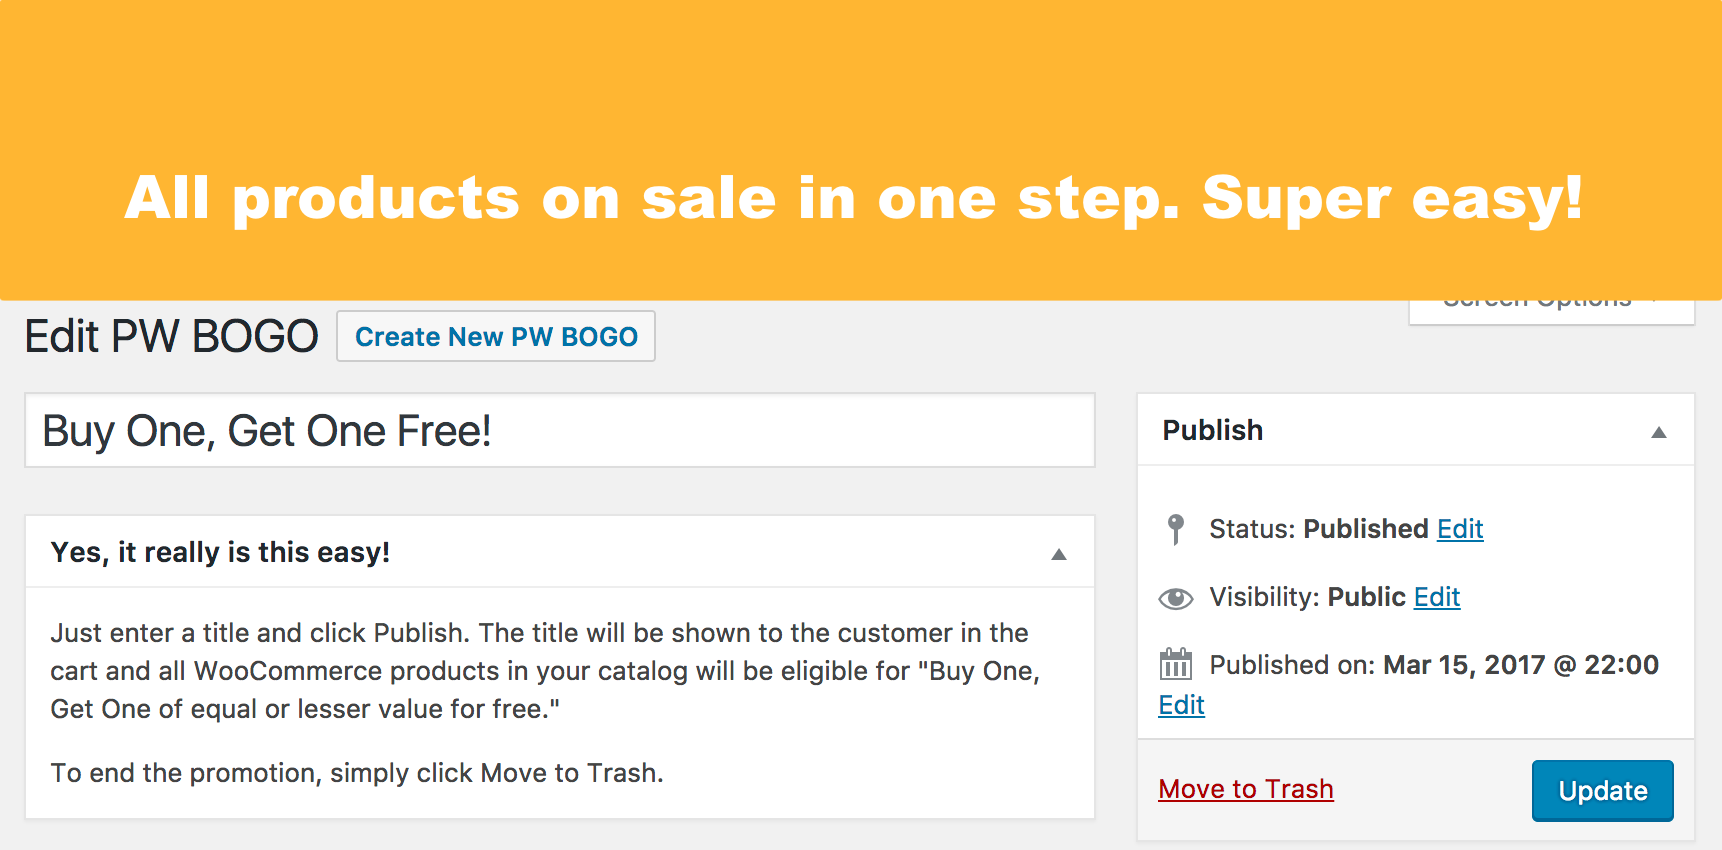Click the "To end the promotion" text line
The image size is (1722, 850).
[357, 773]
